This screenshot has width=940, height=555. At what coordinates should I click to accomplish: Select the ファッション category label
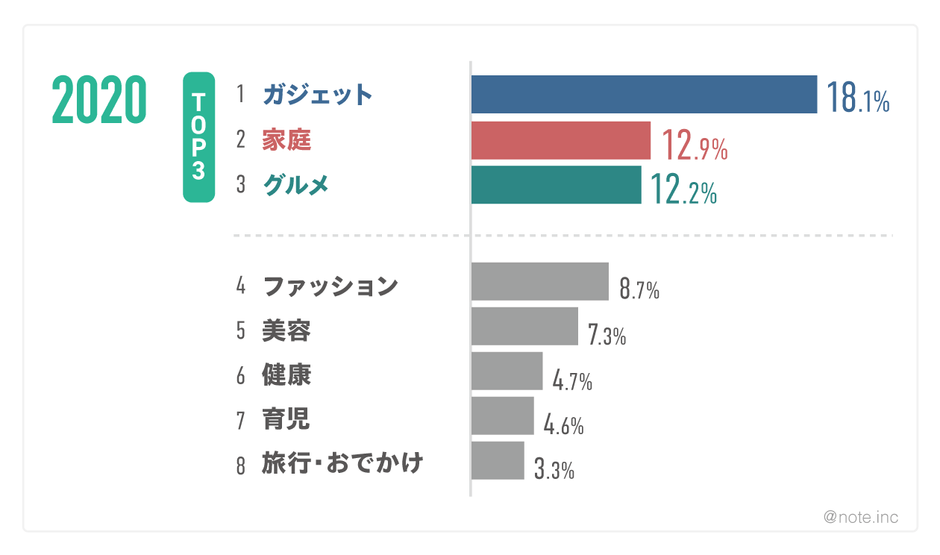tap(331, 286)
